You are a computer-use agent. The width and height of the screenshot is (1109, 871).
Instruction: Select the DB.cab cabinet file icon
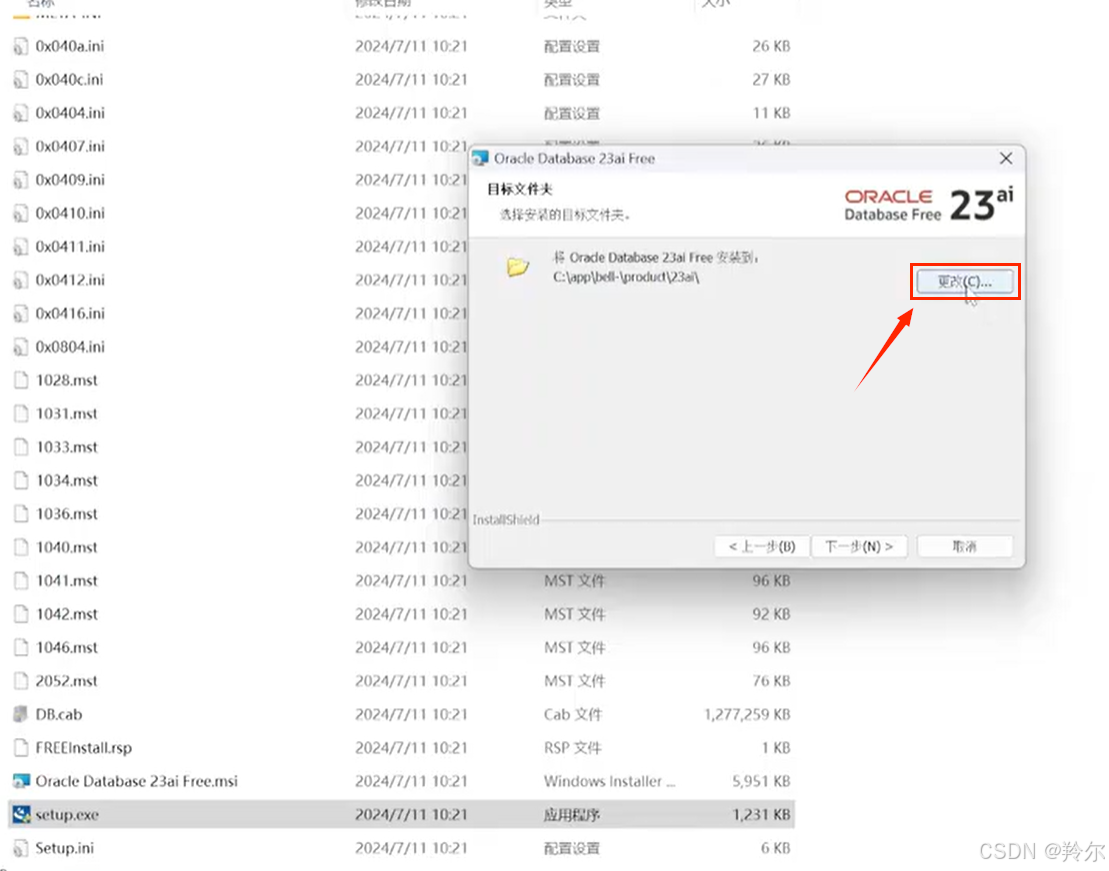[x=21, y=715]
